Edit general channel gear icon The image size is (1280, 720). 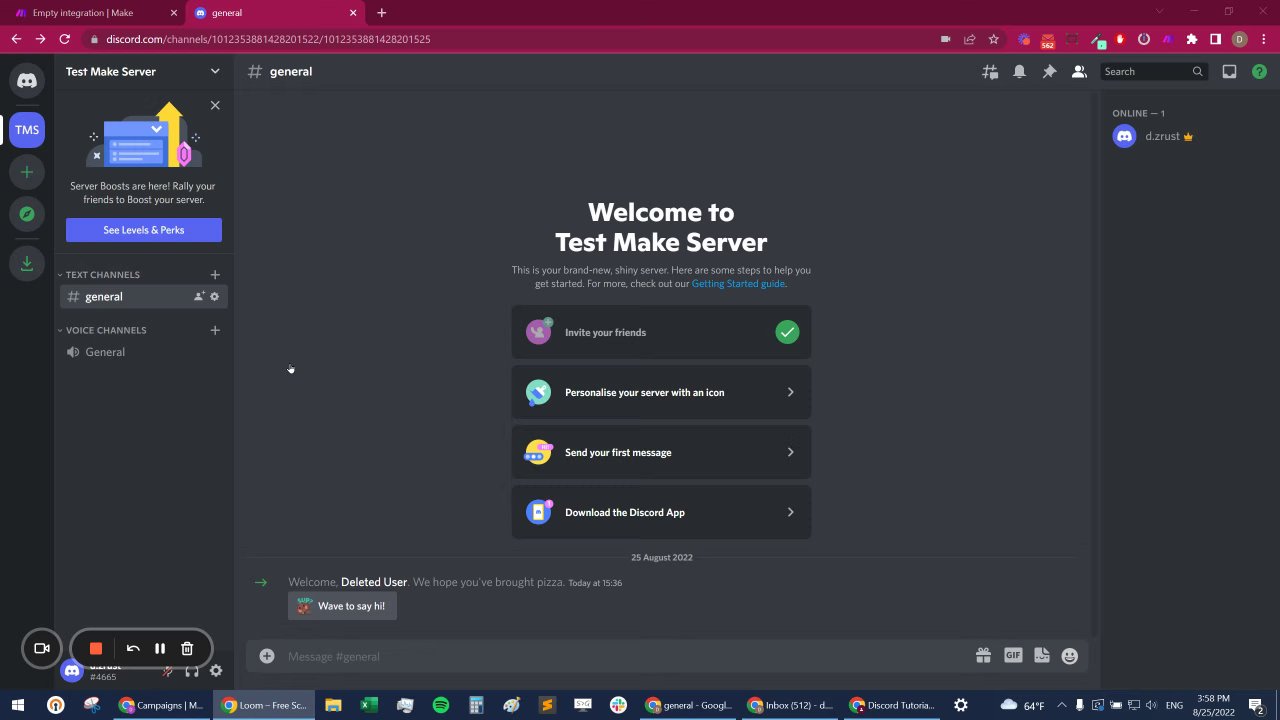(214, 297)
